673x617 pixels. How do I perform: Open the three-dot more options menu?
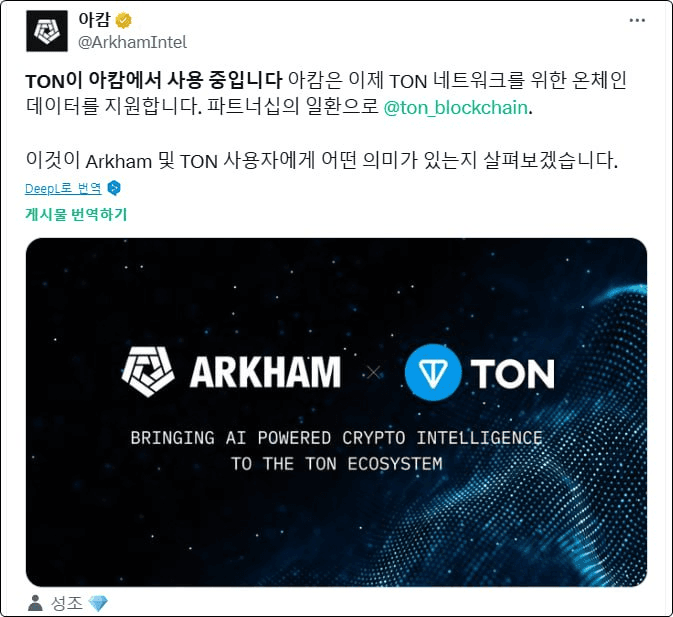point(637,20)
